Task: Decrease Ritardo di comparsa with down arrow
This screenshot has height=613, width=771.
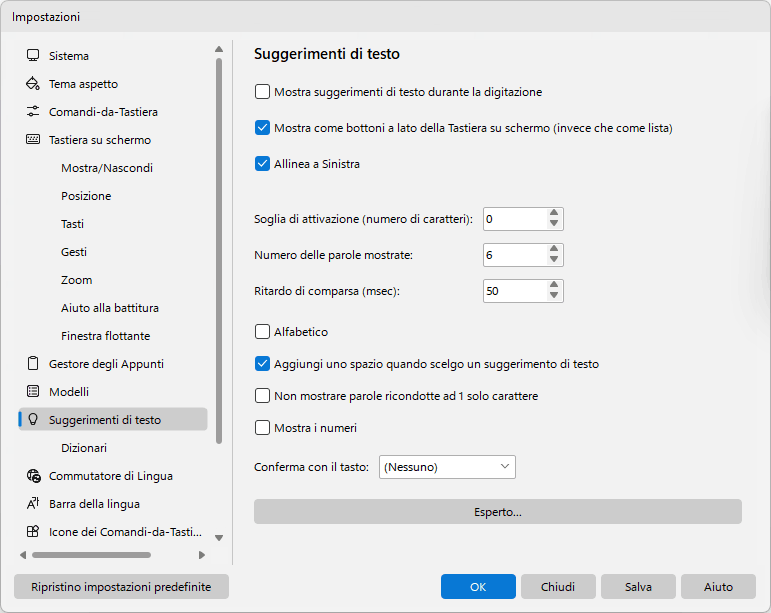Action: (x=554, y=296)
